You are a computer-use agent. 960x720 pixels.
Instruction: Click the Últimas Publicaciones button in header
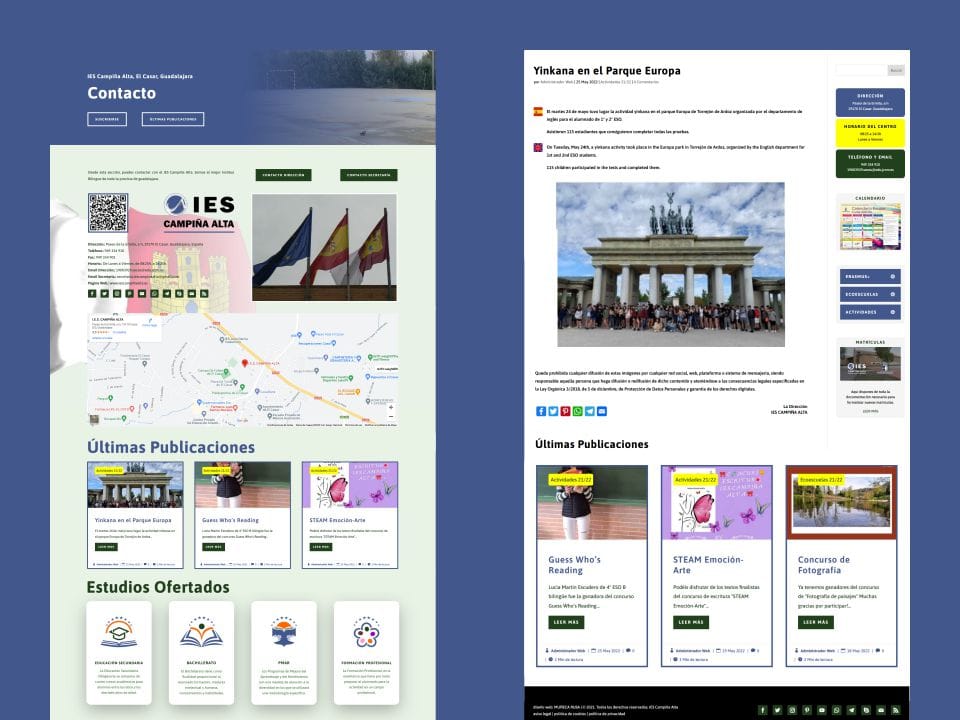[x=172, y=119]
